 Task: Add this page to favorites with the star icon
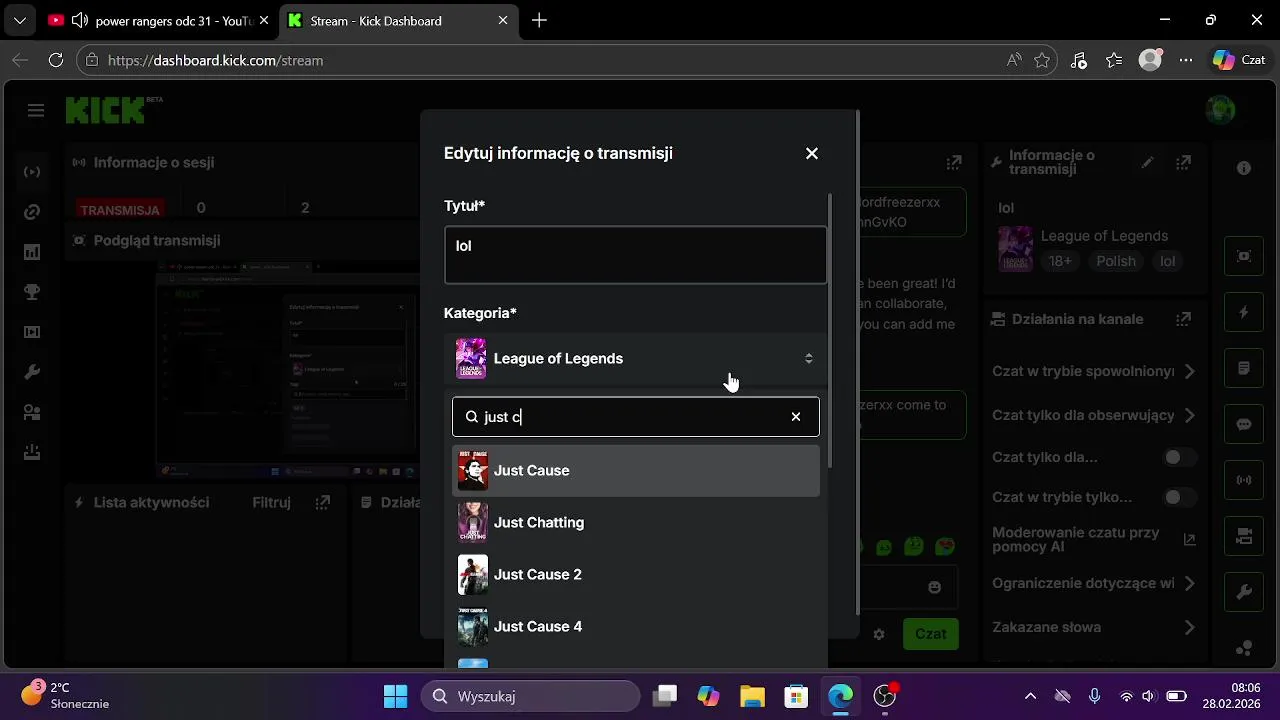[1042, 60]
